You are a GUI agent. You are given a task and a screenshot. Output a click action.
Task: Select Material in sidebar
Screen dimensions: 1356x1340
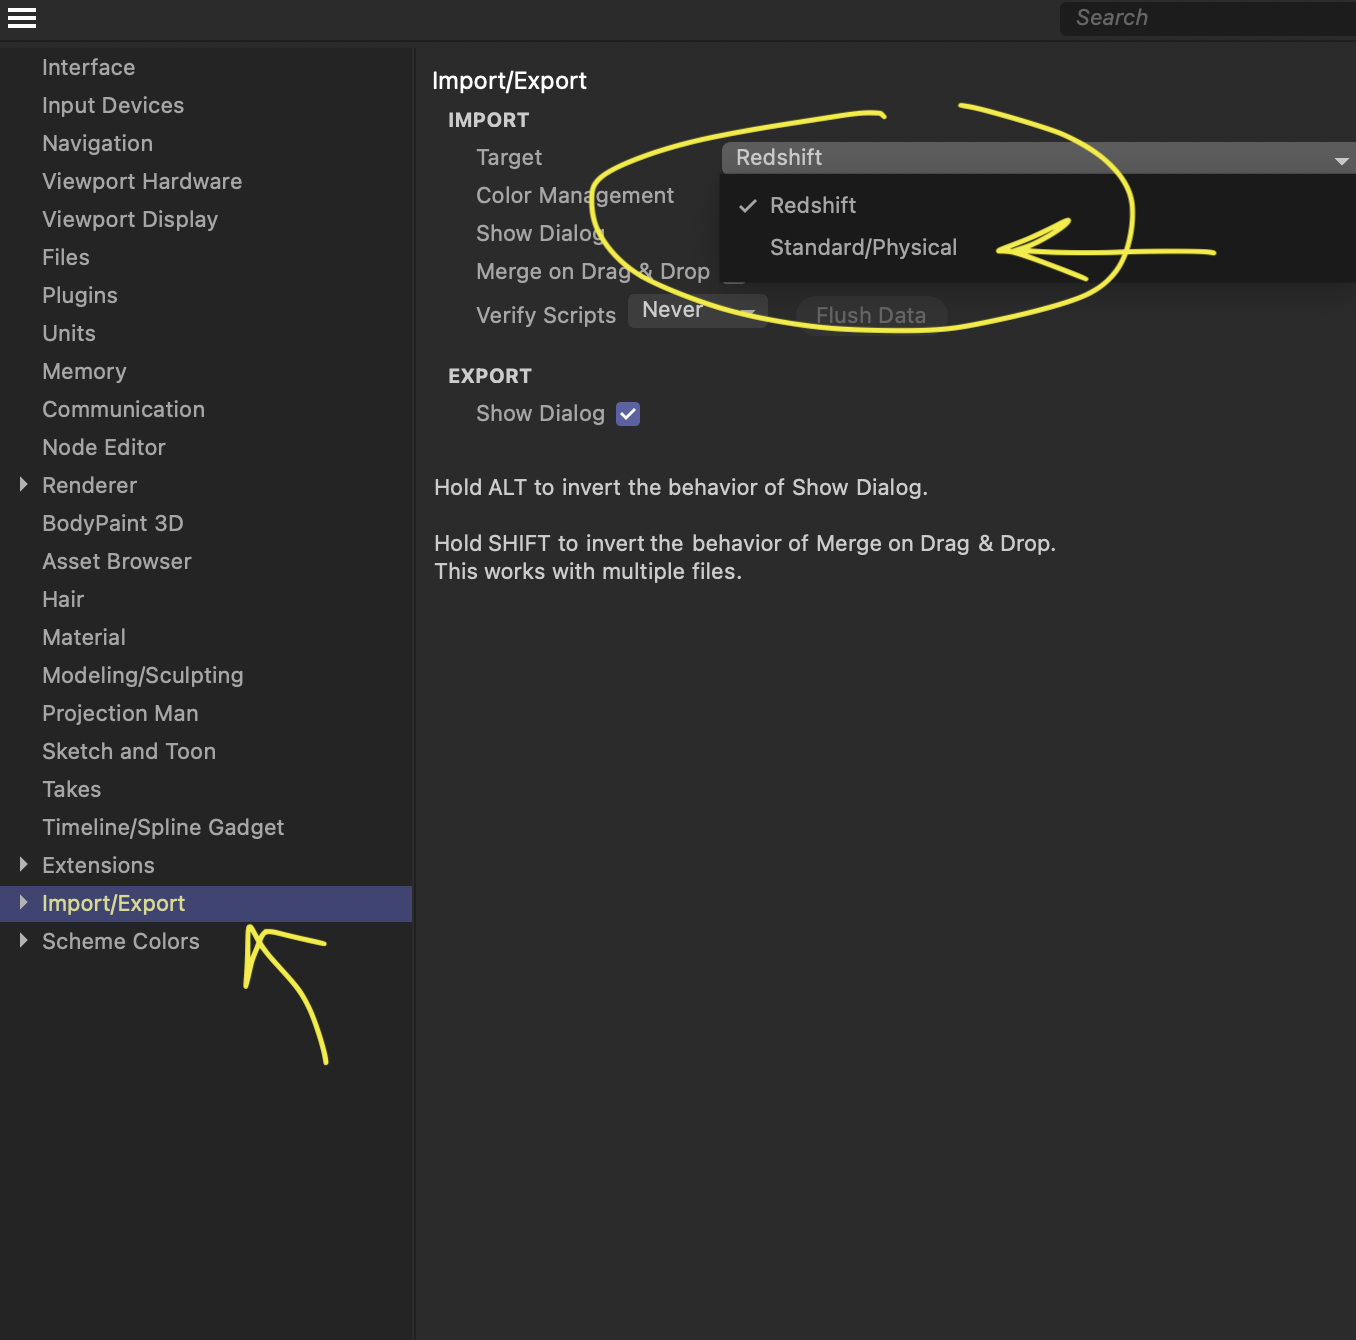[84, 637]
